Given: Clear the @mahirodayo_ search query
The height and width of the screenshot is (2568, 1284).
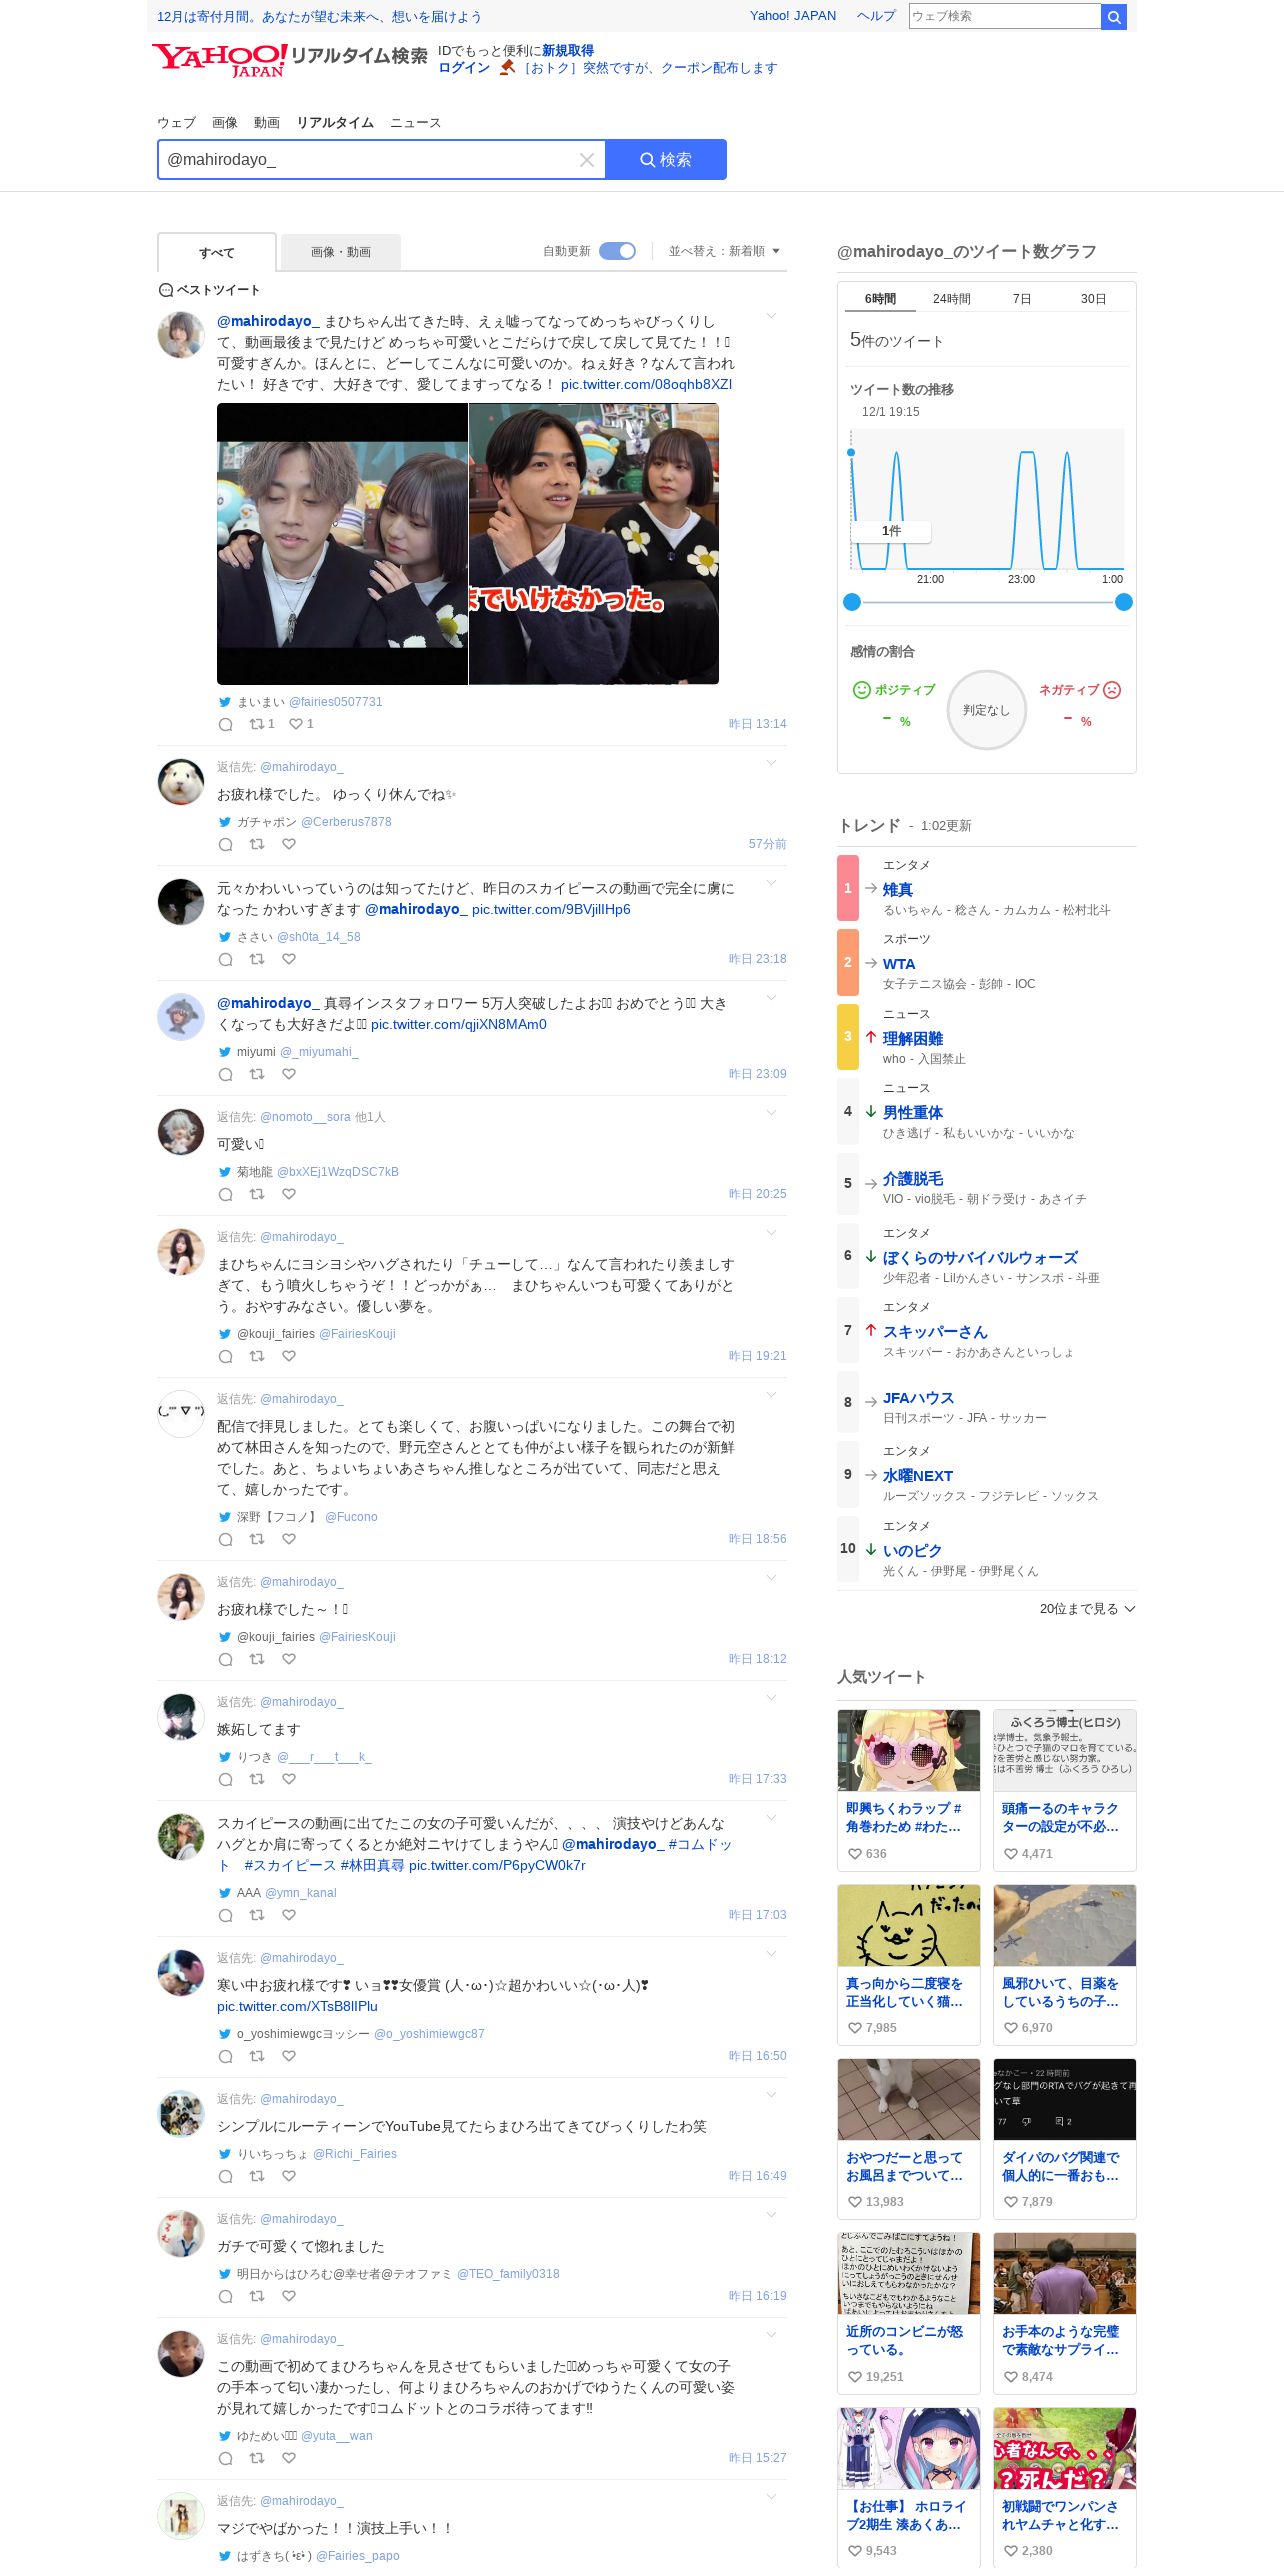Looking at the screenshot, I should pos(587,160).
